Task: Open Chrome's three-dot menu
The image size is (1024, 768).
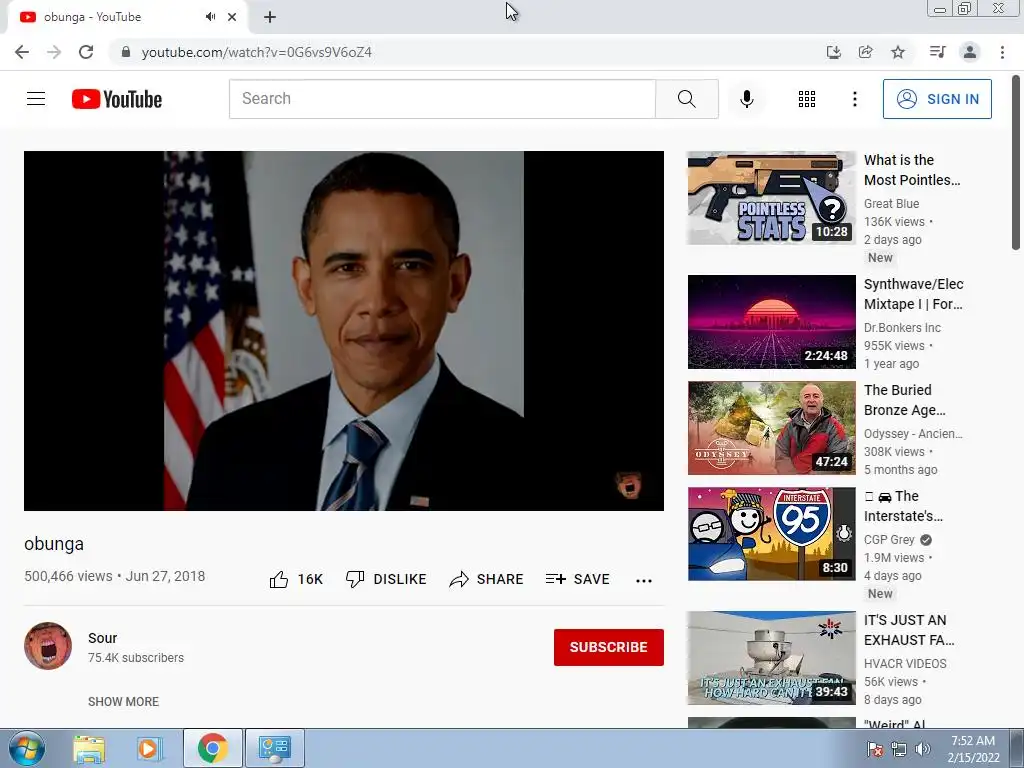Action: click(1002, 52)
